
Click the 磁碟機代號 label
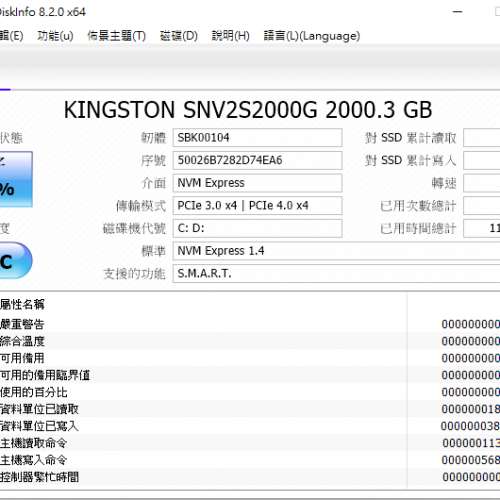pos(134,228)
